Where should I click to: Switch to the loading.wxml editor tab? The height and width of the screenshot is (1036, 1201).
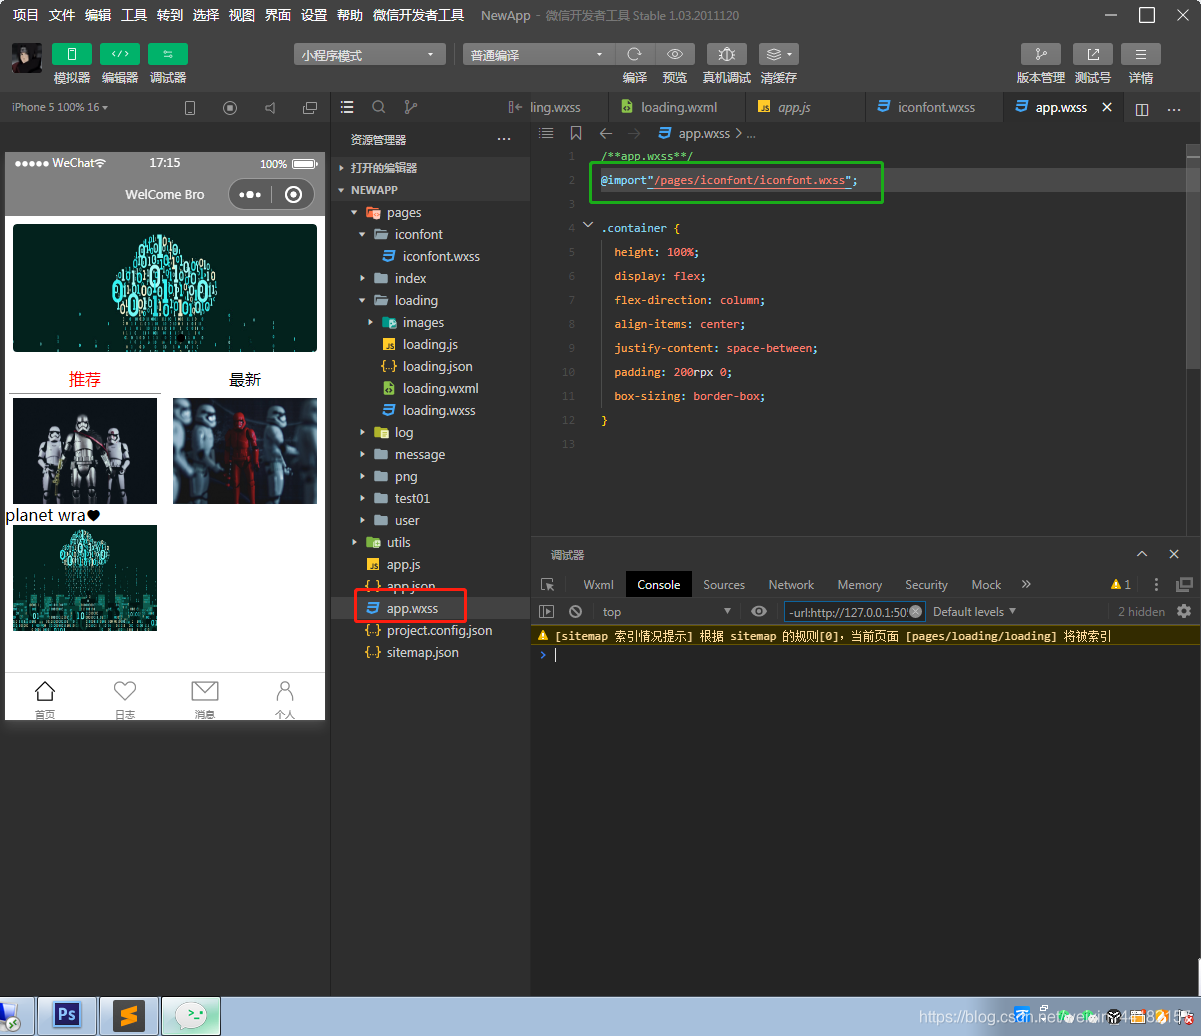[677, 107]
